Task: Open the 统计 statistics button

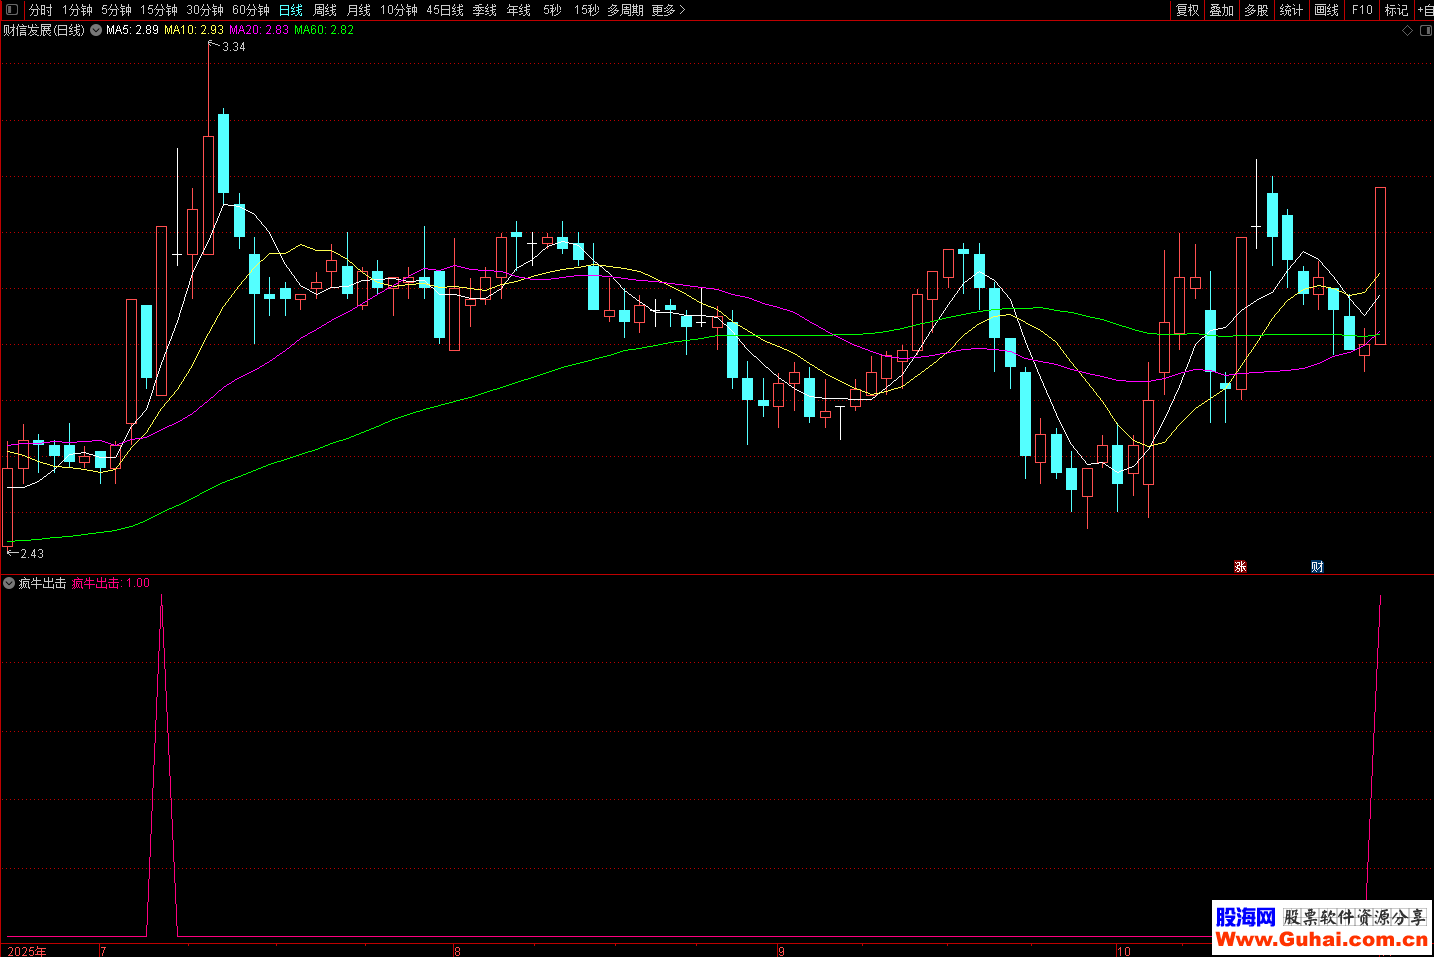Action: point(1291,10)
